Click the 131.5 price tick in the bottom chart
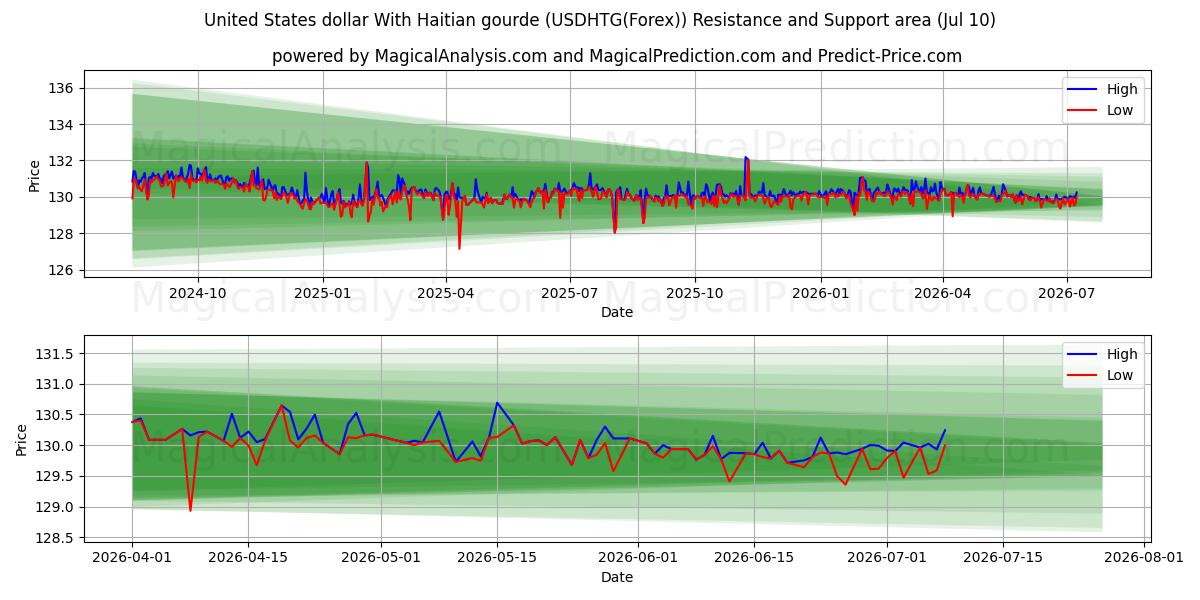This screenshot has height=600, width=1200. coord(56,354)
